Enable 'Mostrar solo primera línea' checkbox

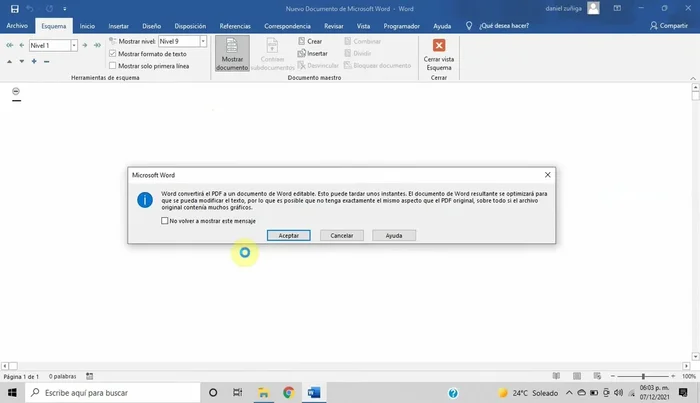[112, 65]
